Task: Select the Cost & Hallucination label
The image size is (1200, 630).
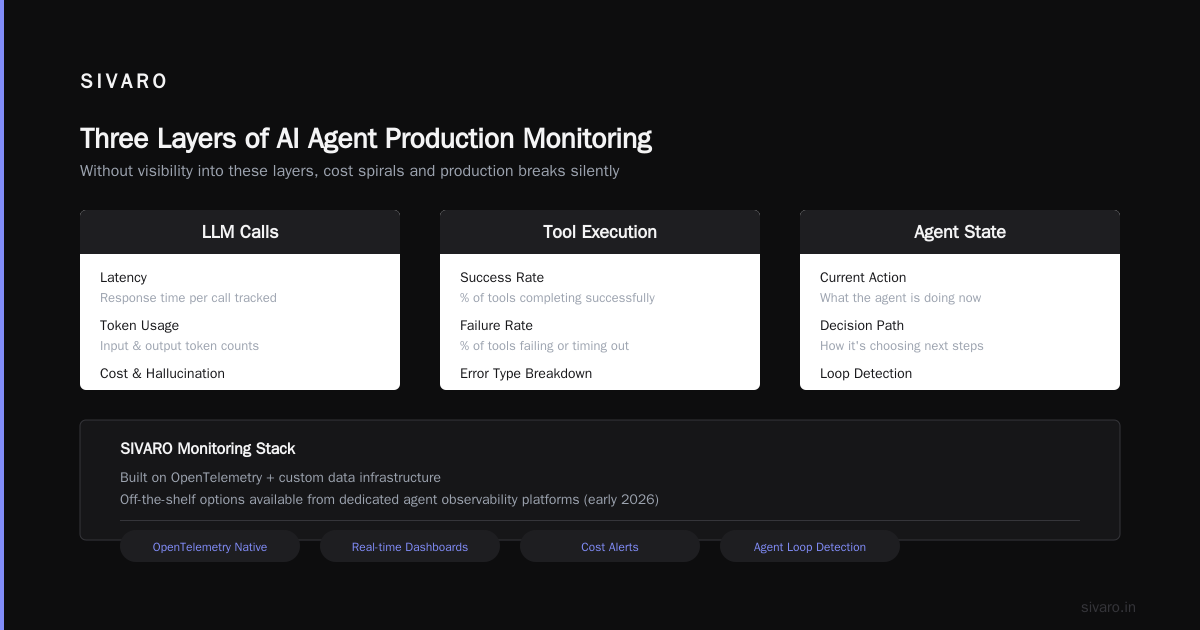Action: click(162, 373)
